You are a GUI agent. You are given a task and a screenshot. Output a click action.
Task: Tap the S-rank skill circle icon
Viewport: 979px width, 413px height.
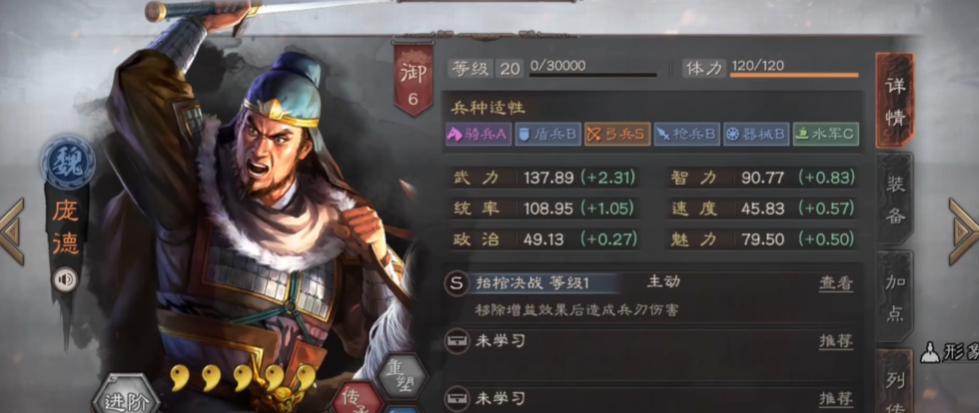[x=457, y=283]
